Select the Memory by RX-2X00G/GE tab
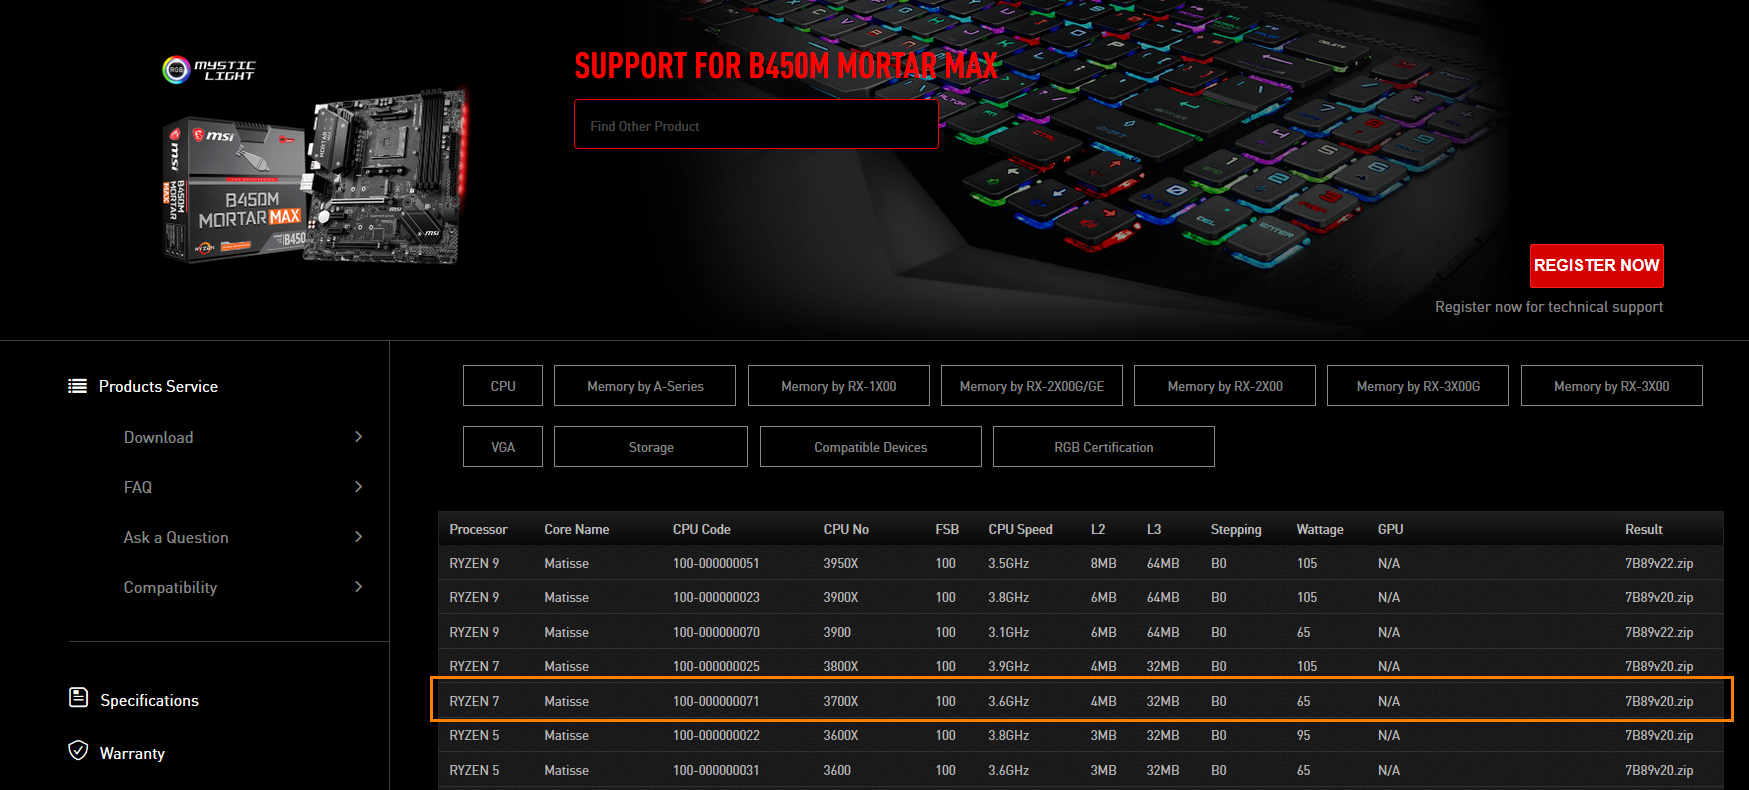Viewport: 1749px width, 790px height. pyautogui.click(x=1032, y=386)
